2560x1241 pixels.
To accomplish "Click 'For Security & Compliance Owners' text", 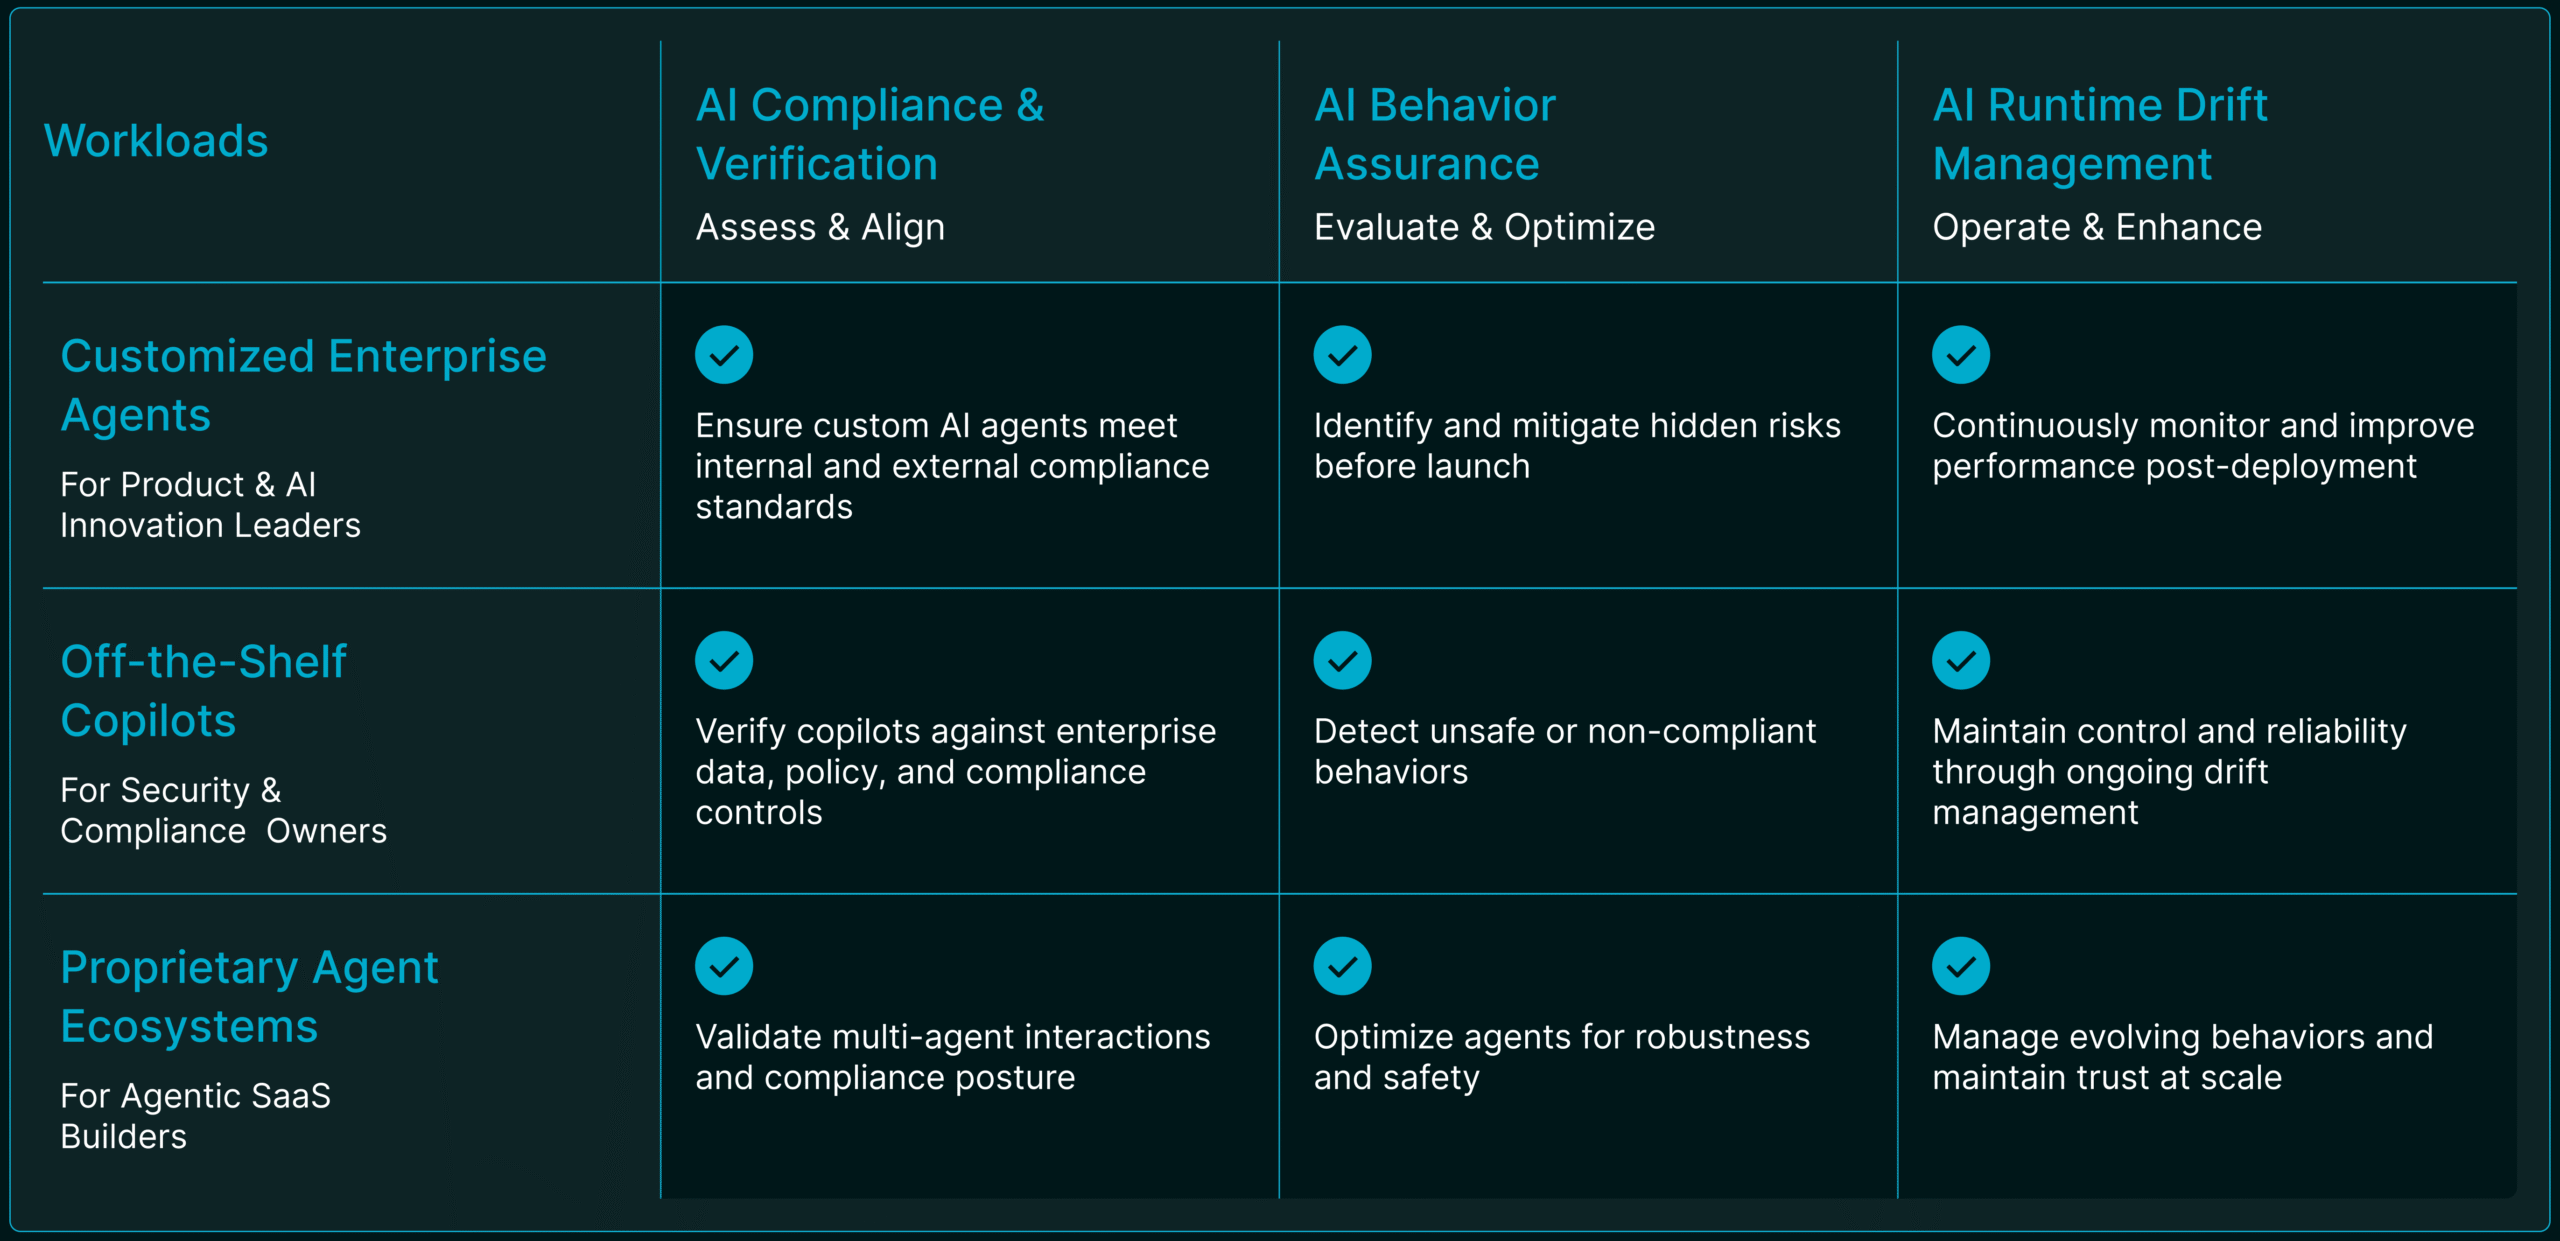I will click(x=223, y=810).
